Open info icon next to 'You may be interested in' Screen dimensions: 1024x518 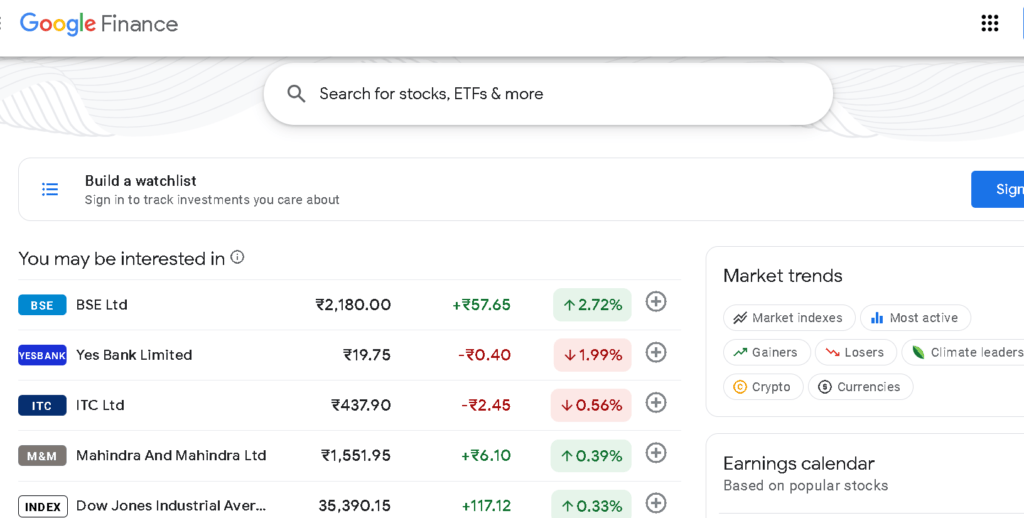tap(237, 257)
